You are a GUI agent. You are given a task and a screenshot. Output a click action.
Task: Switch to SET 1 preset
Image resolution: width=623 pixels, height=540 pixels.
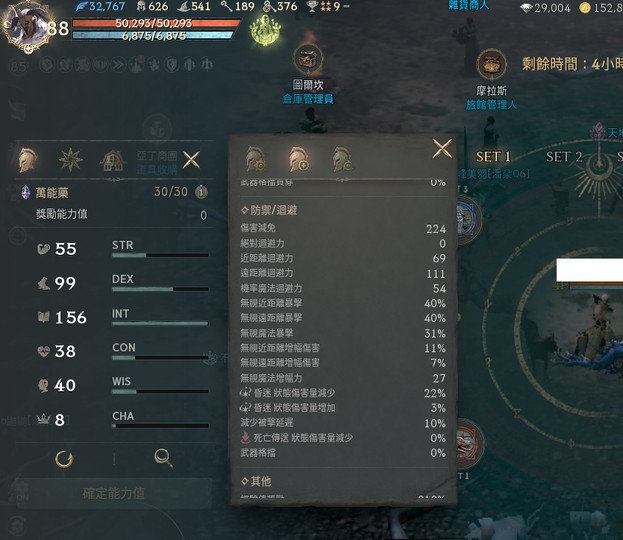point(493,157)
